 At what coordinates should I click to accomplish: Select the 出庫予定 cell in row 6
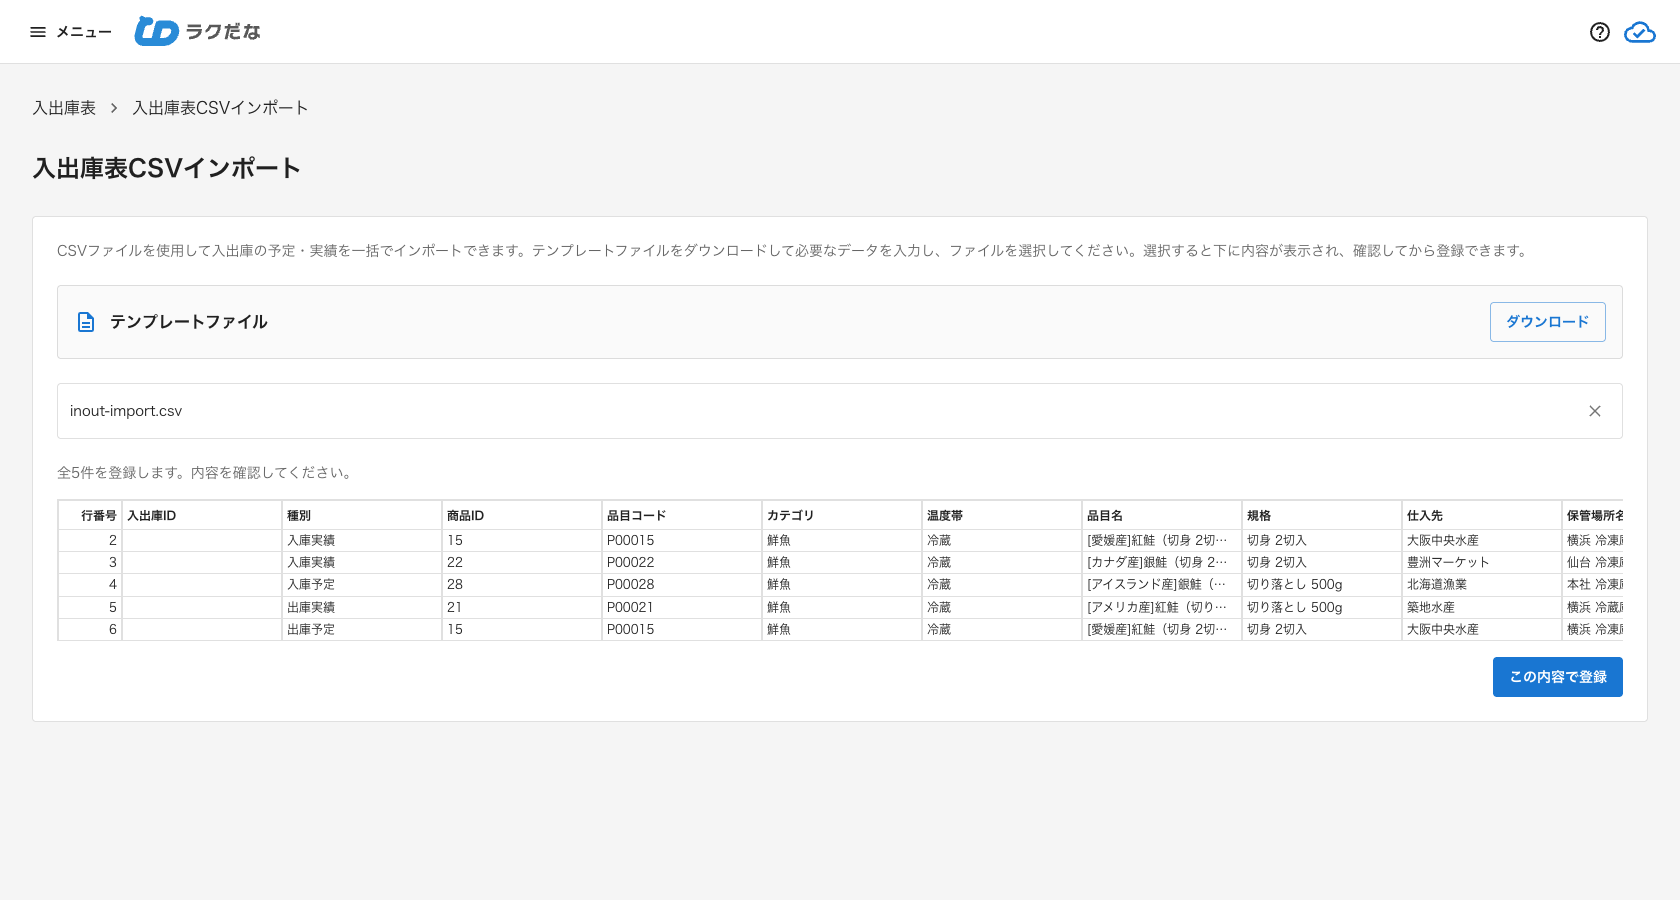[362, 630]
